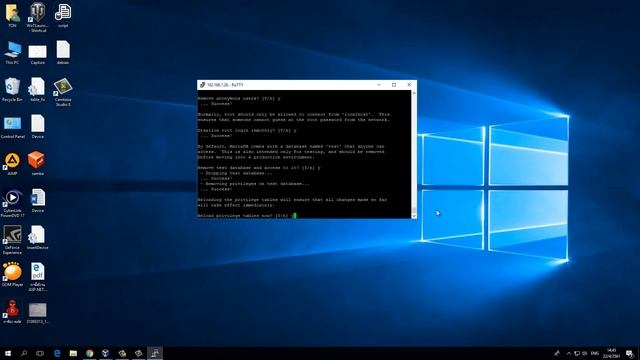640x360 pixels.
Task: Open the debian file icon
Action: click(x=63, y=53)
